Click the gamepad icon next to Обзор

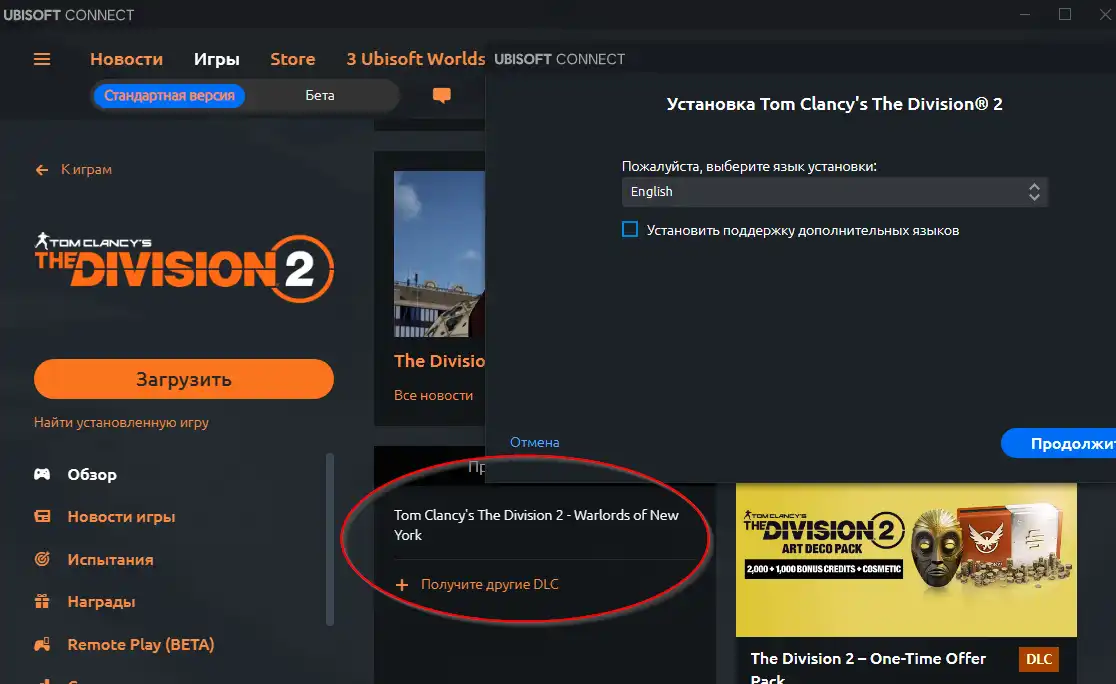[43, 474]
